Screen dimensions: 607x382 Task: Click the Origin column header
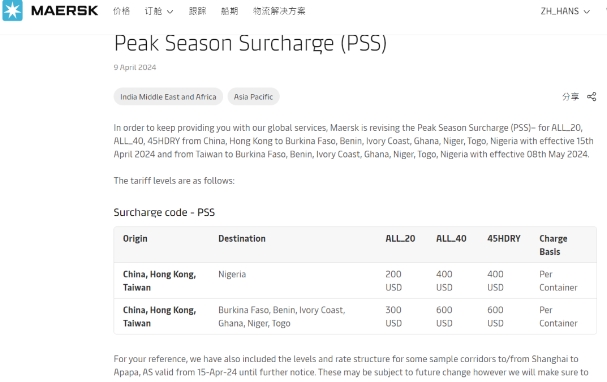tap(135, 238)
